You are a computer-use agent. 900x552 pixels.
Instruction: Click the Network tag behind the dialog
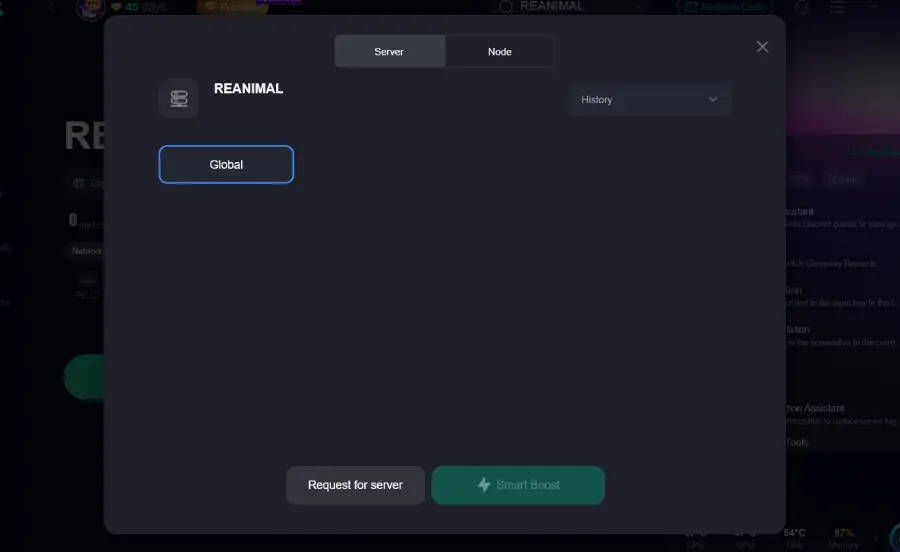tap(85, 251)
